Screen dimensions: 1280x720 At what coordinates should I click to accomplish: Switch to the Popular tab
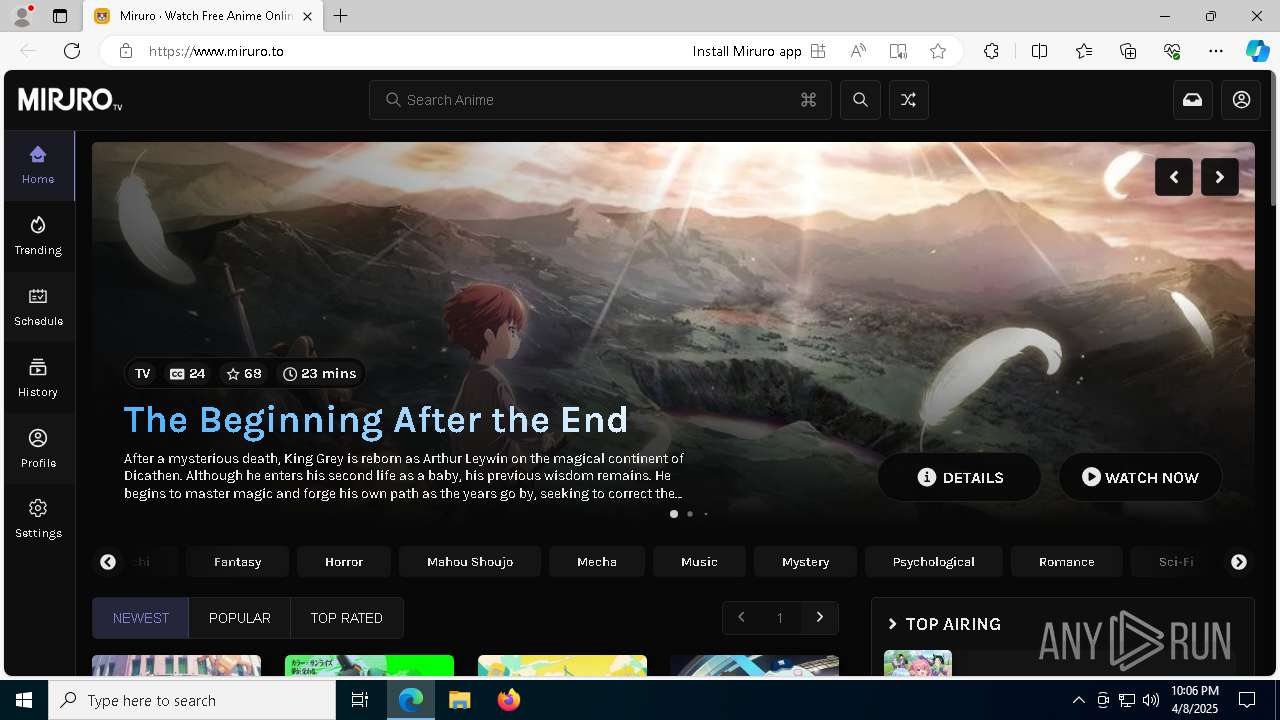click(x=240, y=618)
